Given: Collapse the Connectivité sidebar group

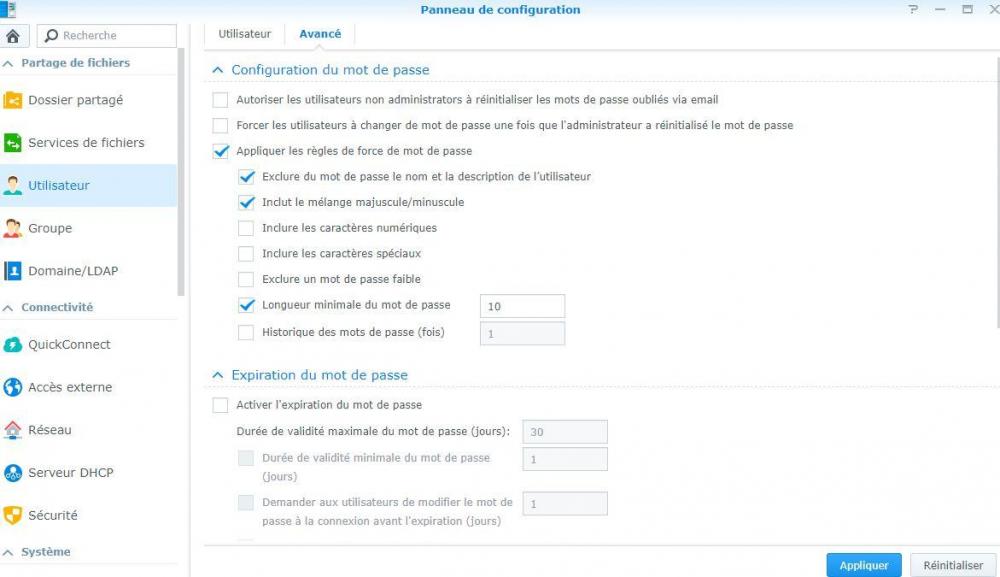Looking at the screenshot, I should point(9,308).
